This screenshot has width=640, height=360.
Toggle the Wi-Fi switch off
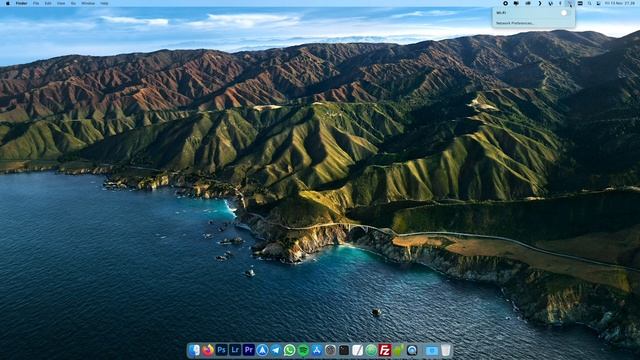click(563, 13)
